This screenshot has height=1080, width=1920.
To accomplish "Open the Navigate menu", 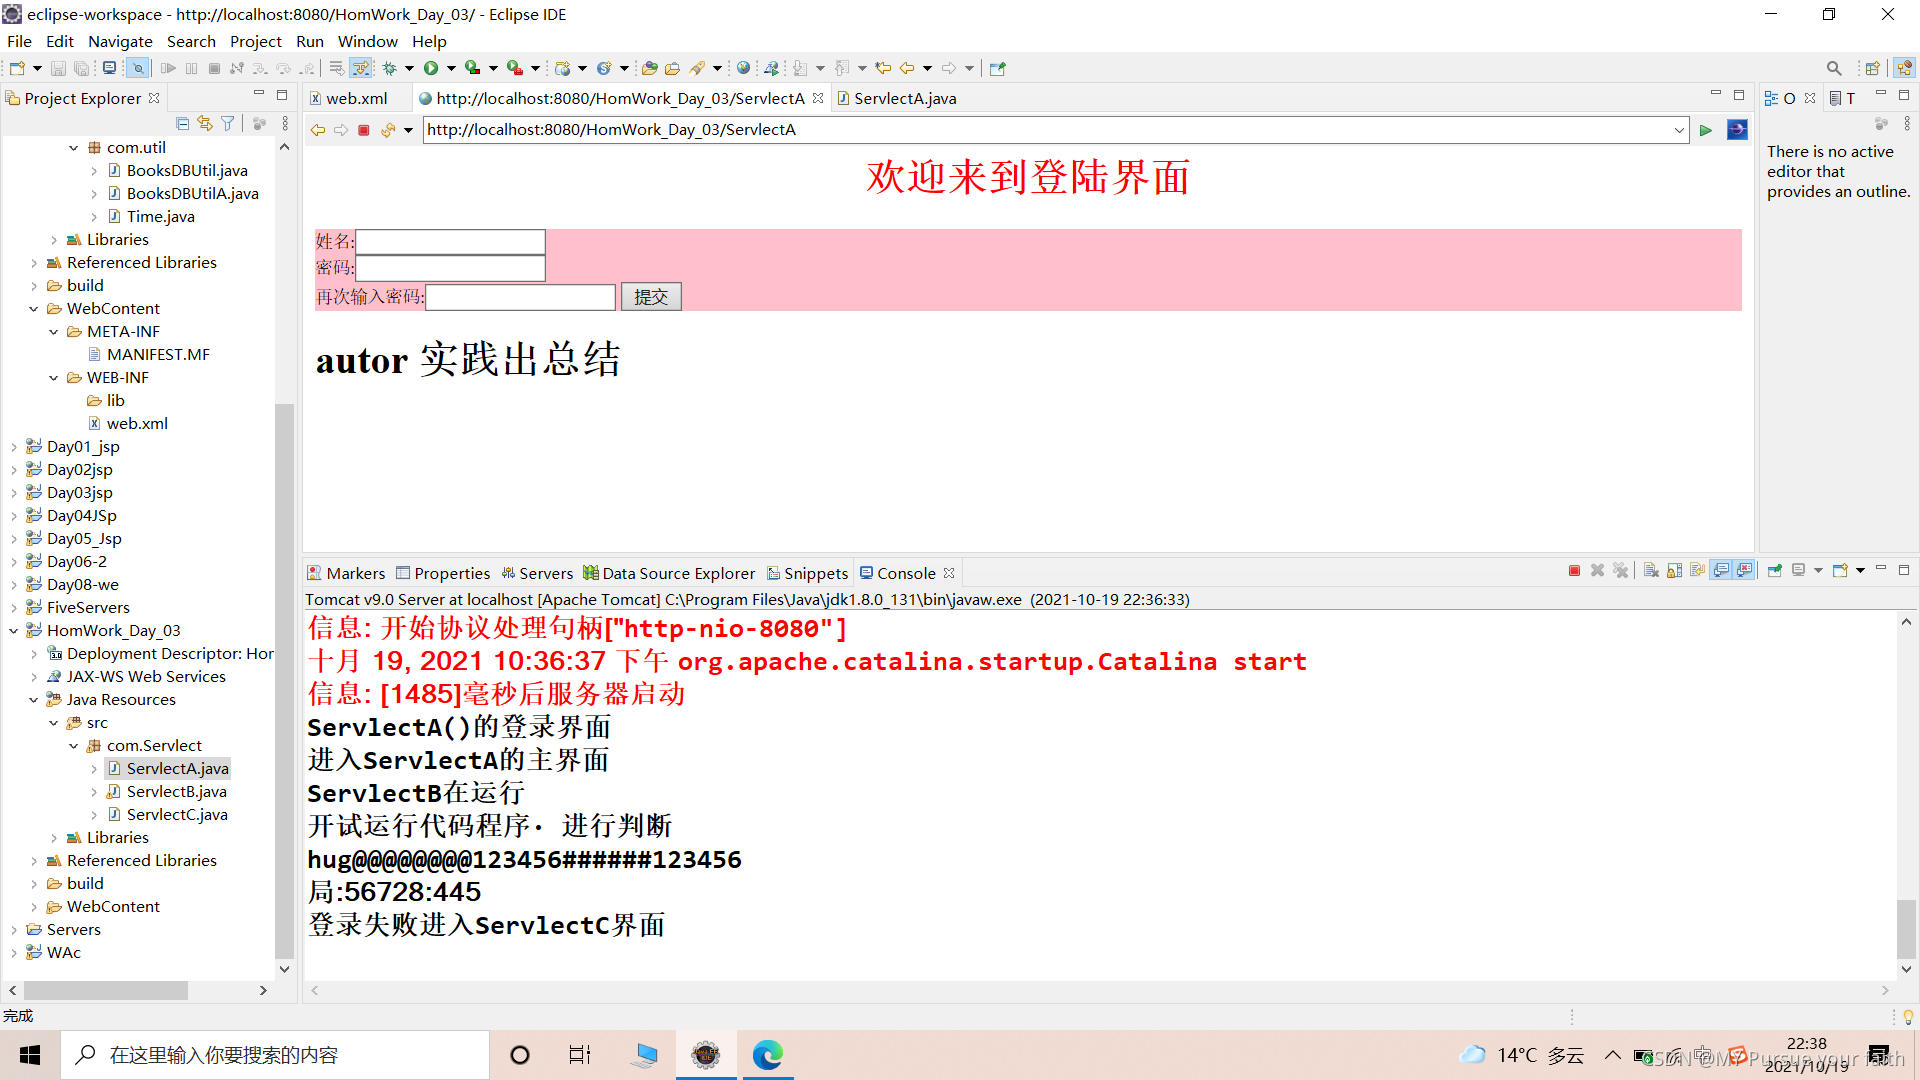I will (120, 41).
